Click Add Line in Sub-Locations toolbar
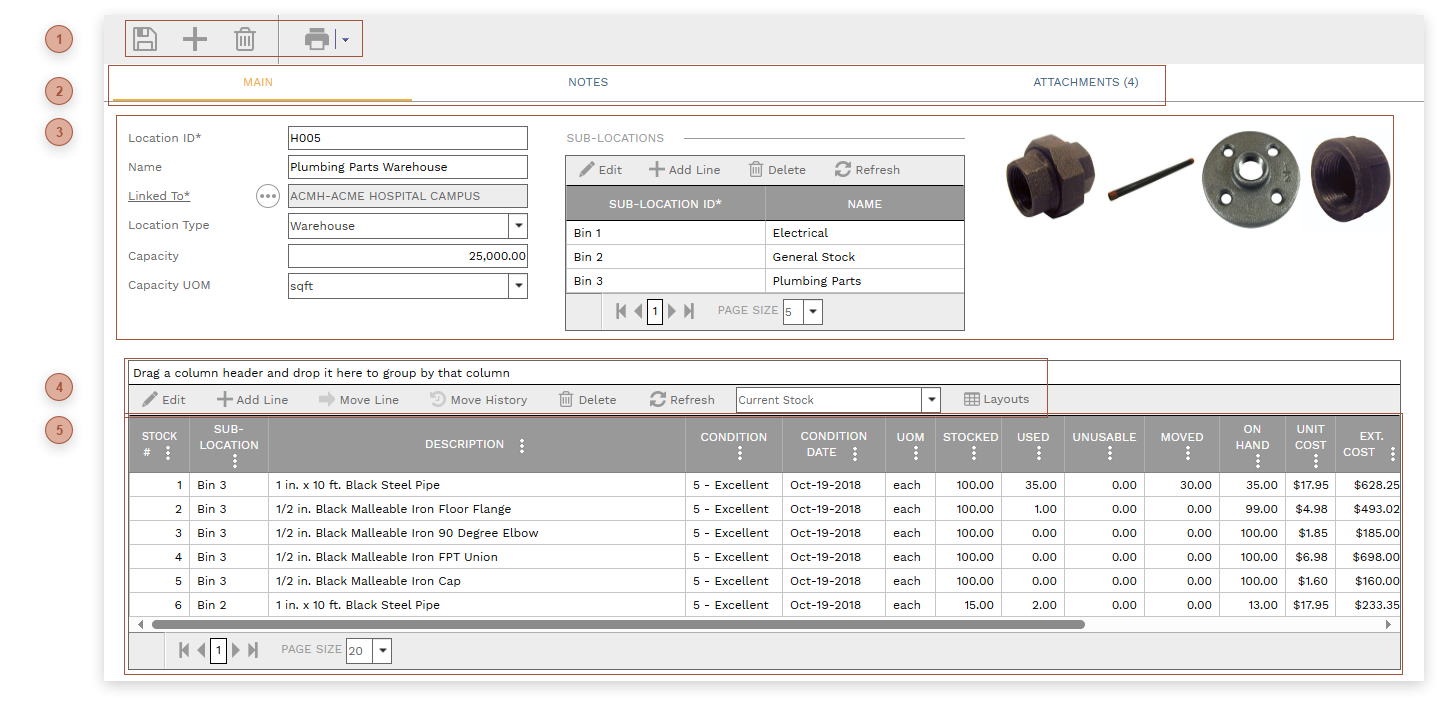 click(x=685, y=170)
